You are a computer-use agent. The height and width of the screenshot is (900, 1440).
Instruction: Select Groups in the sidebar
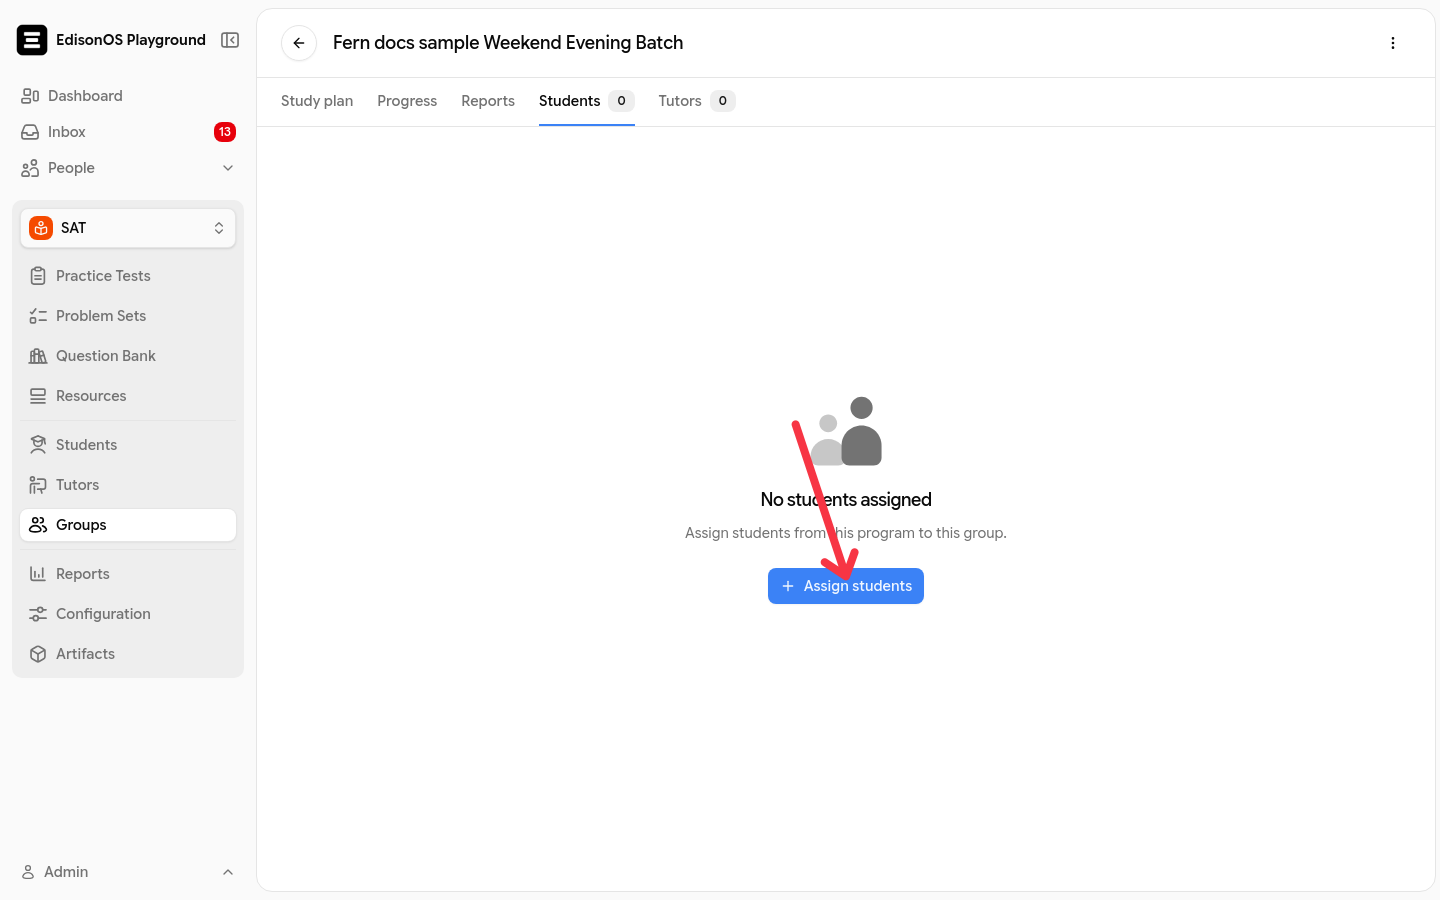click(128, 525)
